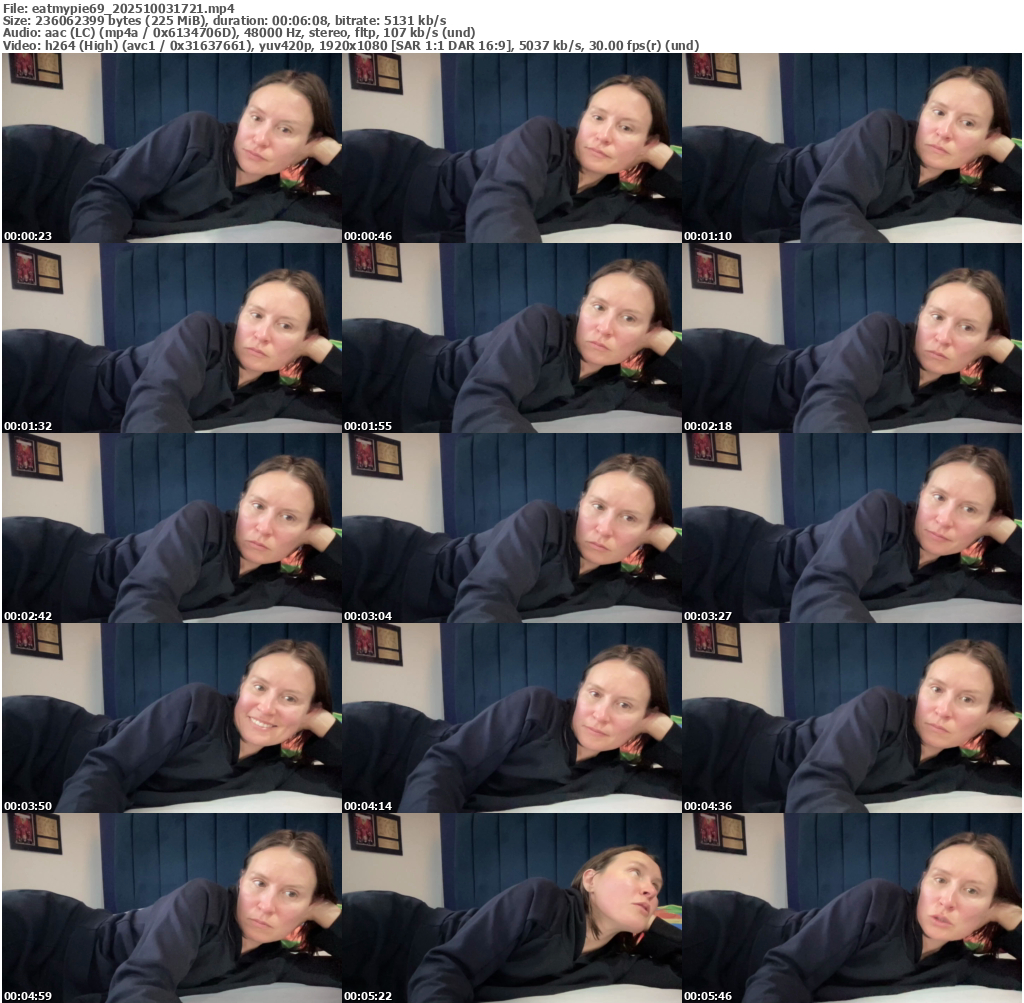1024x1003 pixels.
Task: Click the 00:04:14 thumbnail
Action: coord(511,718)
